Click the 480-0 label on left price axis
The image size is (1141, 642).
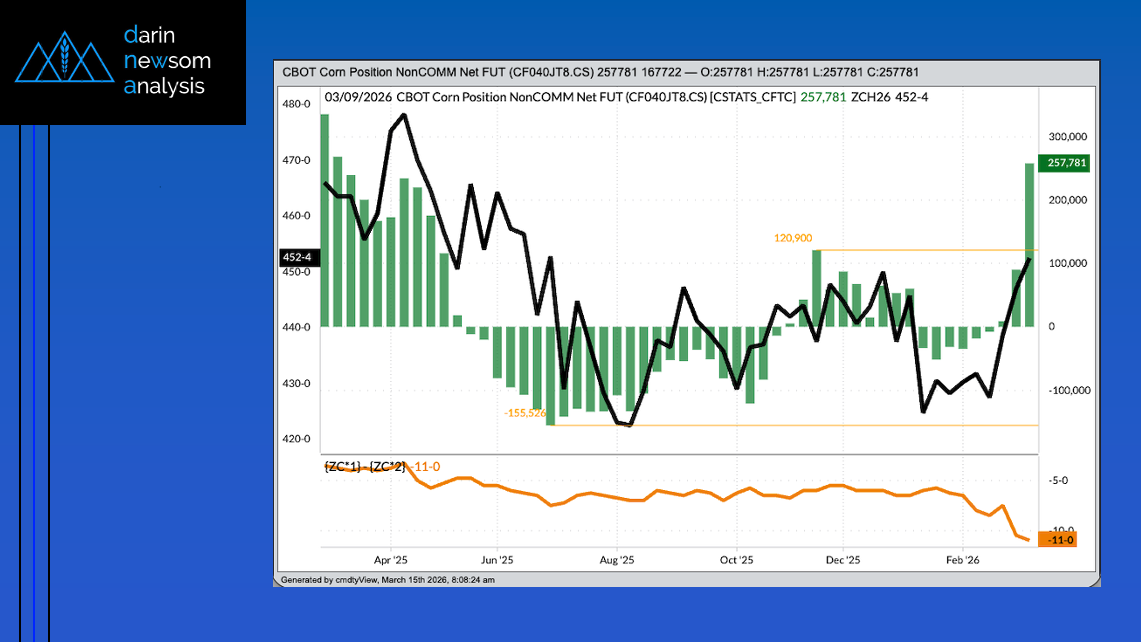[x=296, y=104]
